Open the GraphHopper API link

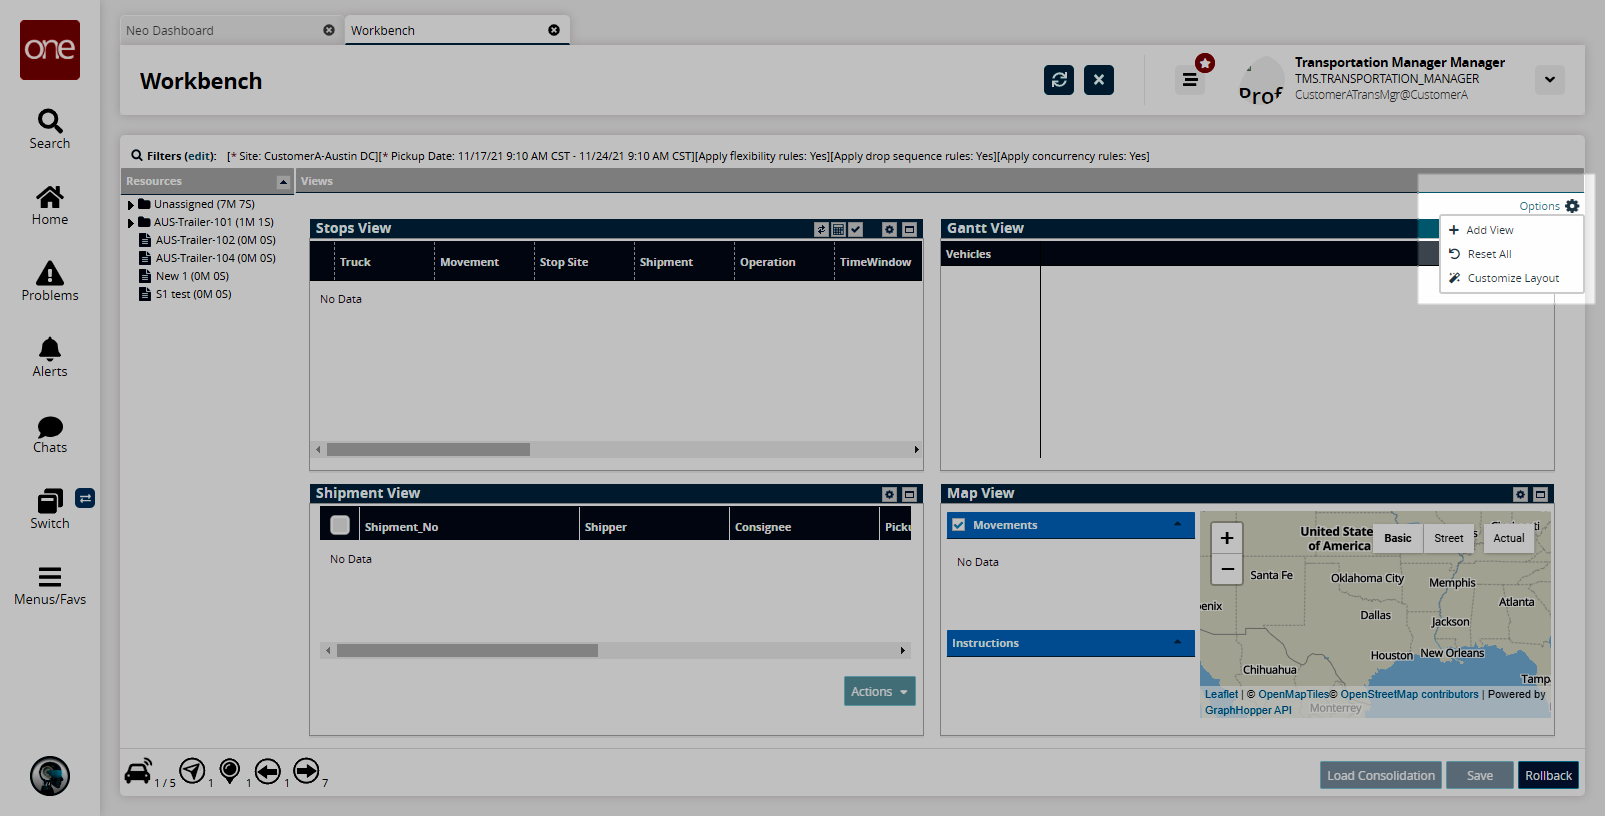(x=1248, y=710)
